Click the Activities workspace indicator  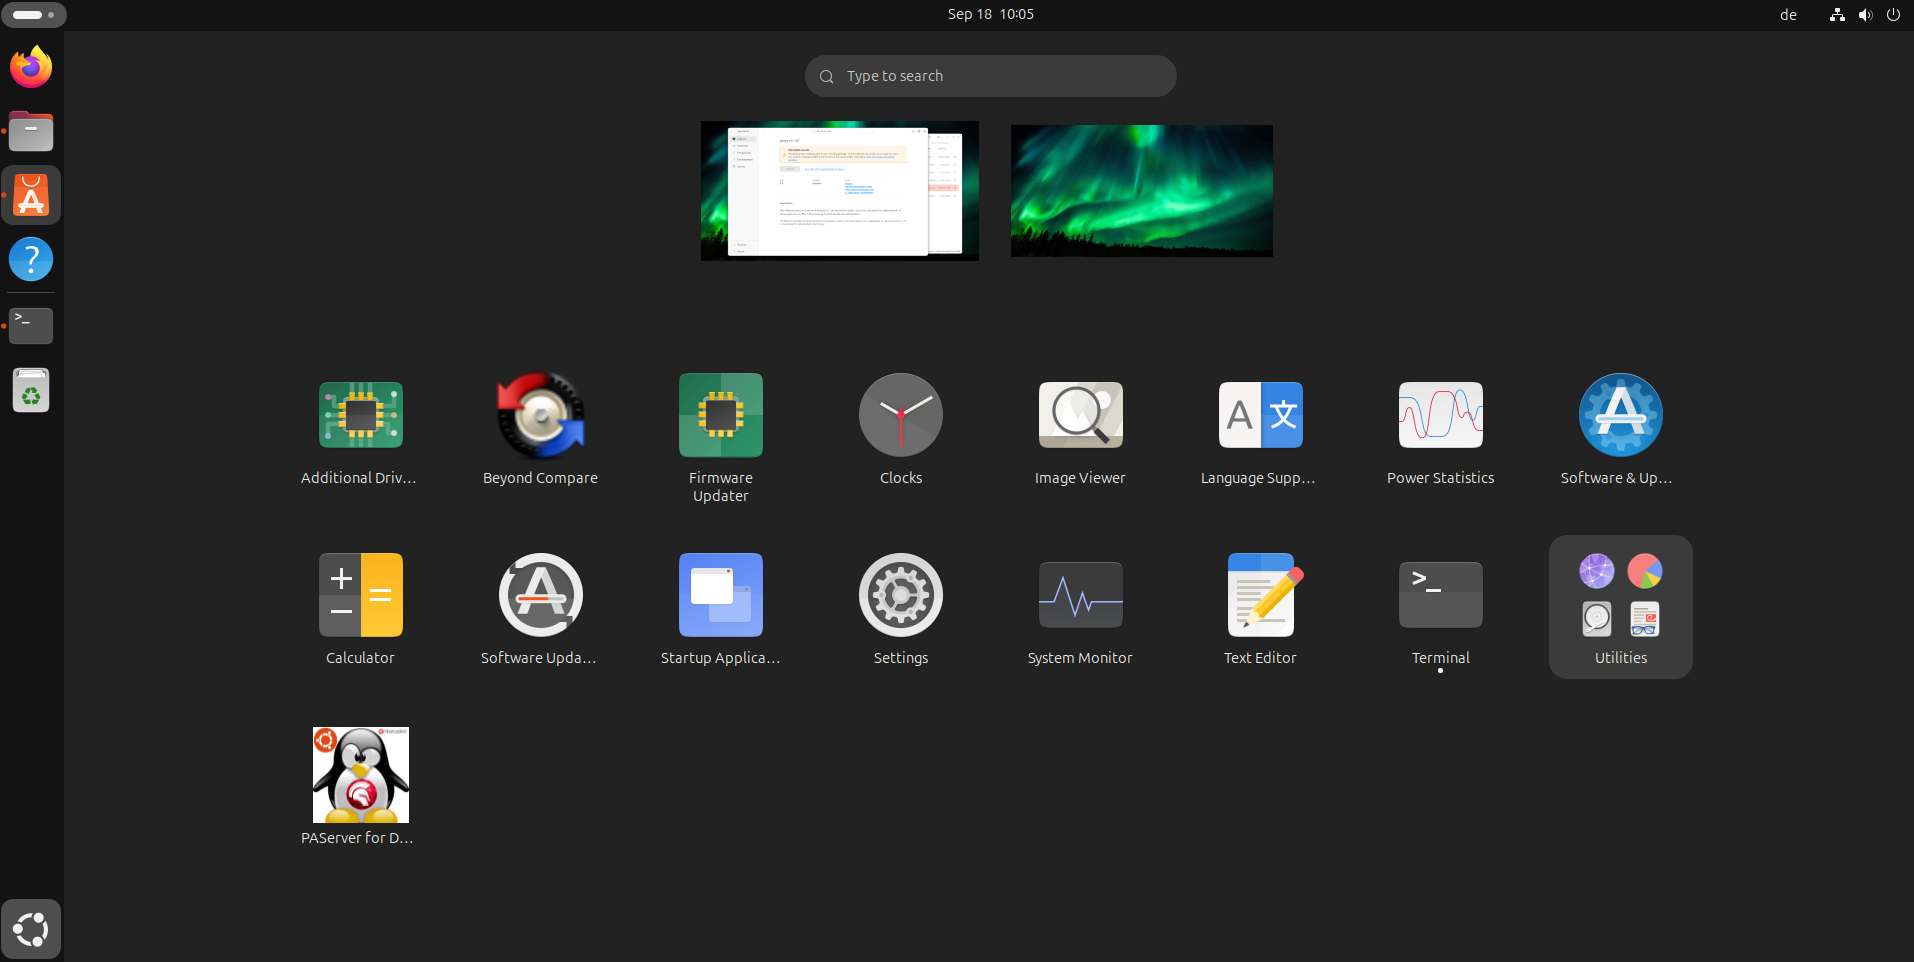tap(33, 15)
